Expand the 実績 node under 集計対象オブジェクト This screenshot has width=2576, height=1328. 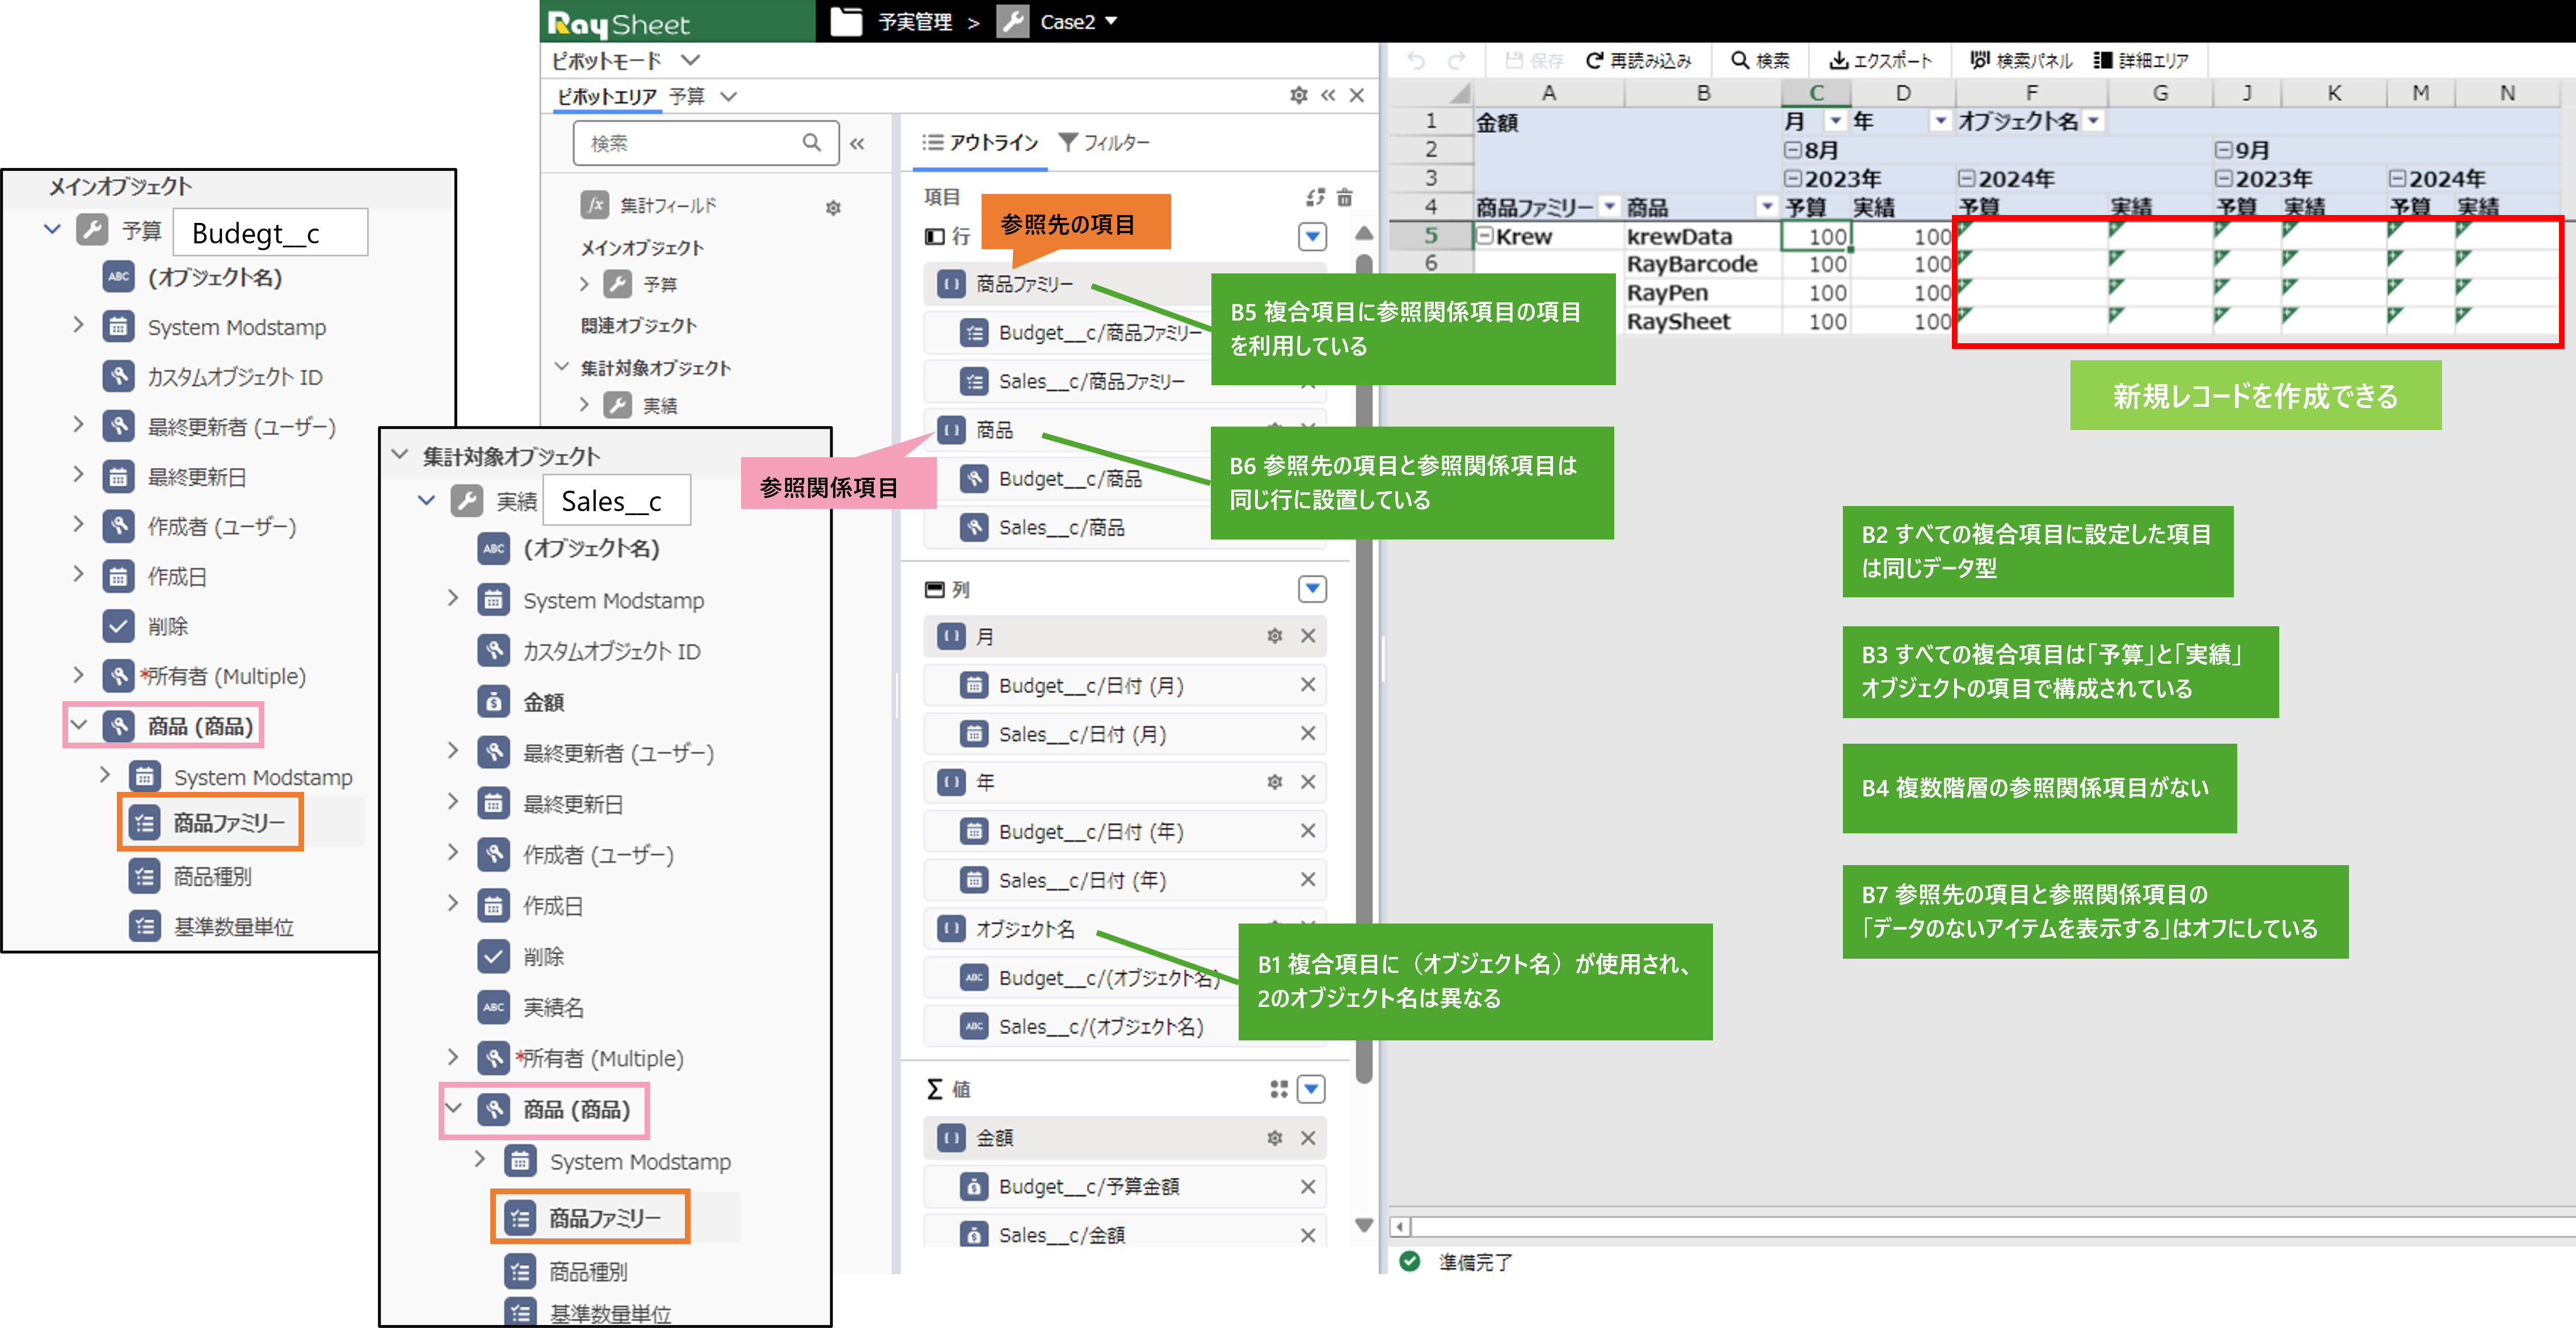click(x=585, y=405)
